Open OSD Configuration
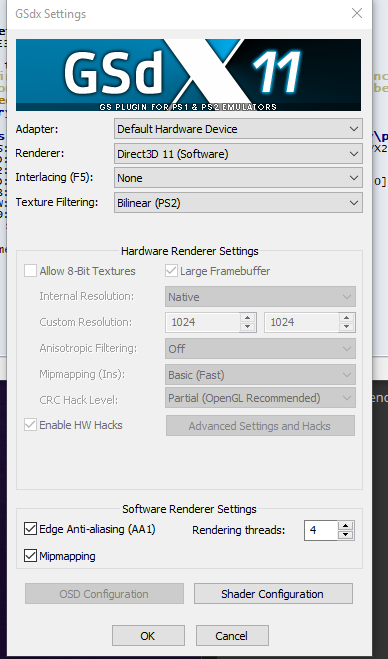Screen dimensions: 388x659 tap(104, 594)
